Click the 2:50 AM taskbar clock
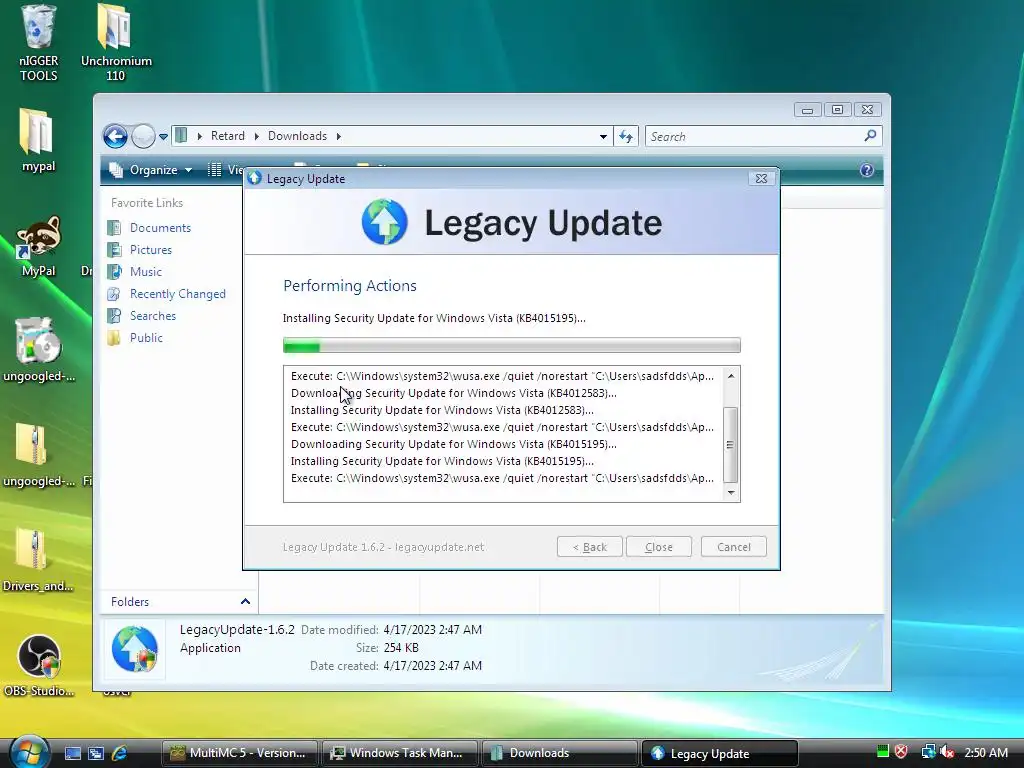This screenshot has height=768, width=1024. 985,752
